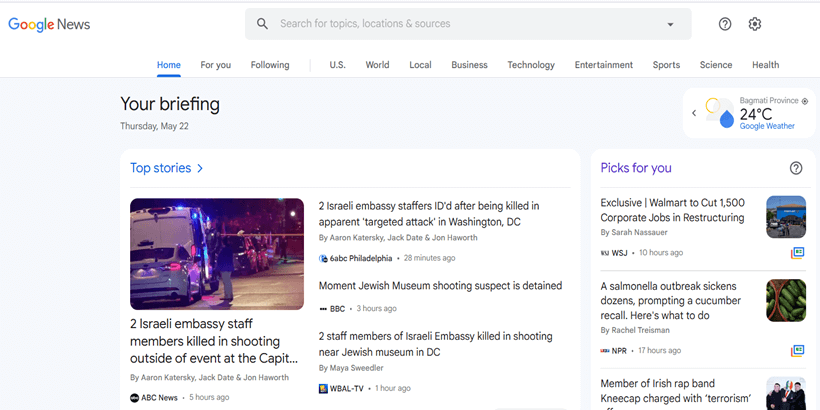Open the Help icon in header

point(725,24)
